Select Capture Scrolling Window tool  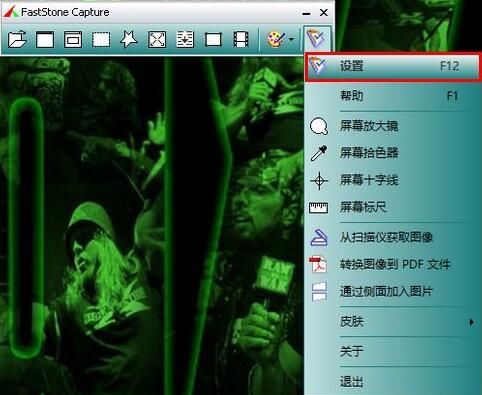(185, 40)
